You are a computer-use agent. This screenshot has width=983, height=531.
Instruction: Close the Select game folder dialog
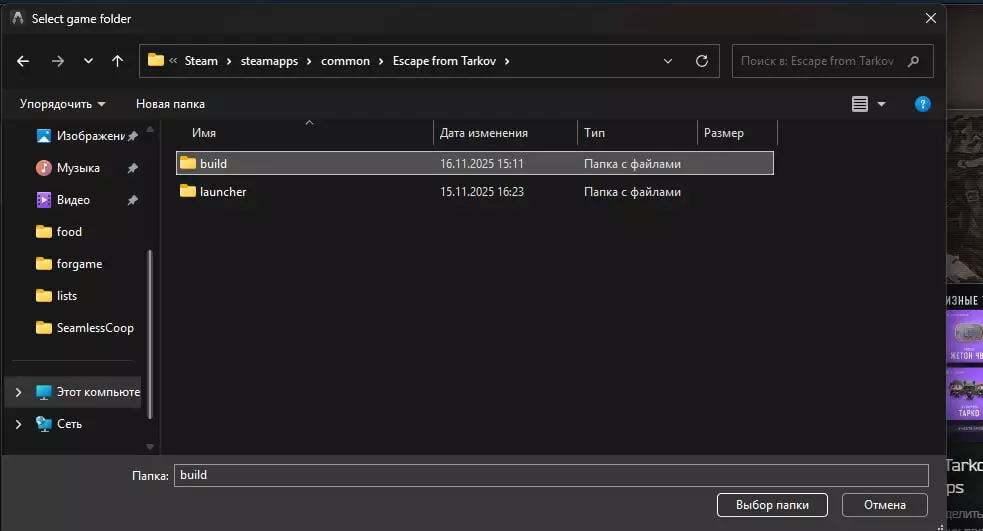[930, 18]
